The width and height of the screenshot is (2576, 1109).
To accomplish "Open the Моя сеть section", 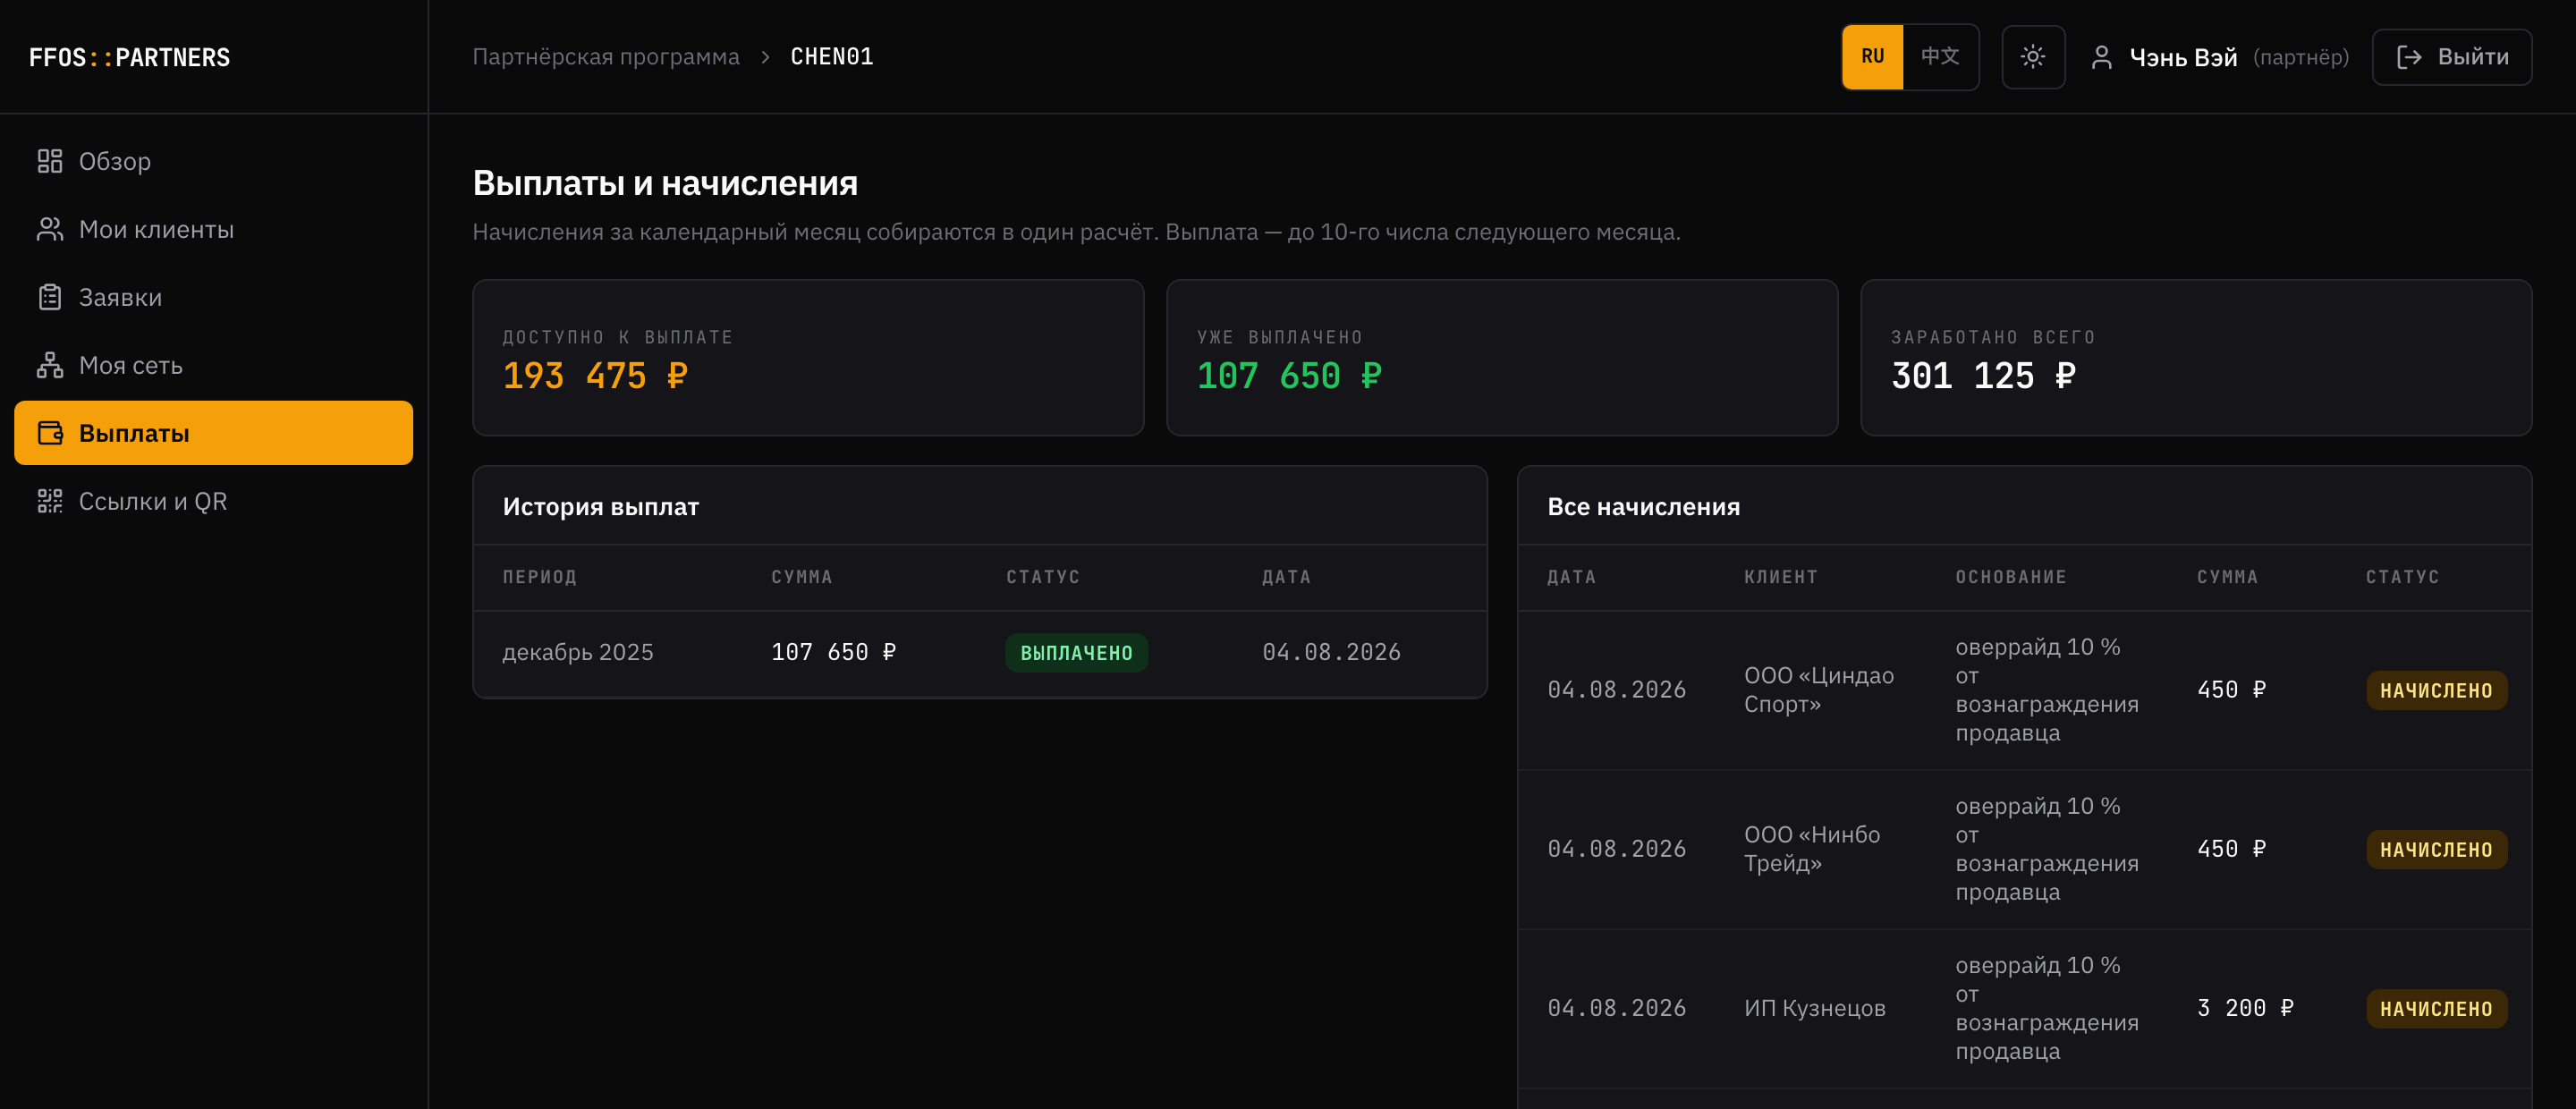I will pyautogui.click(x=213, y=365).
